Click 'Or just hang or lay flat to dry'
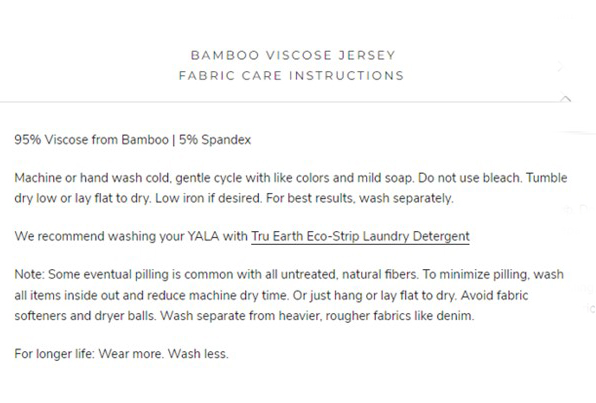 tap(374, 295)
